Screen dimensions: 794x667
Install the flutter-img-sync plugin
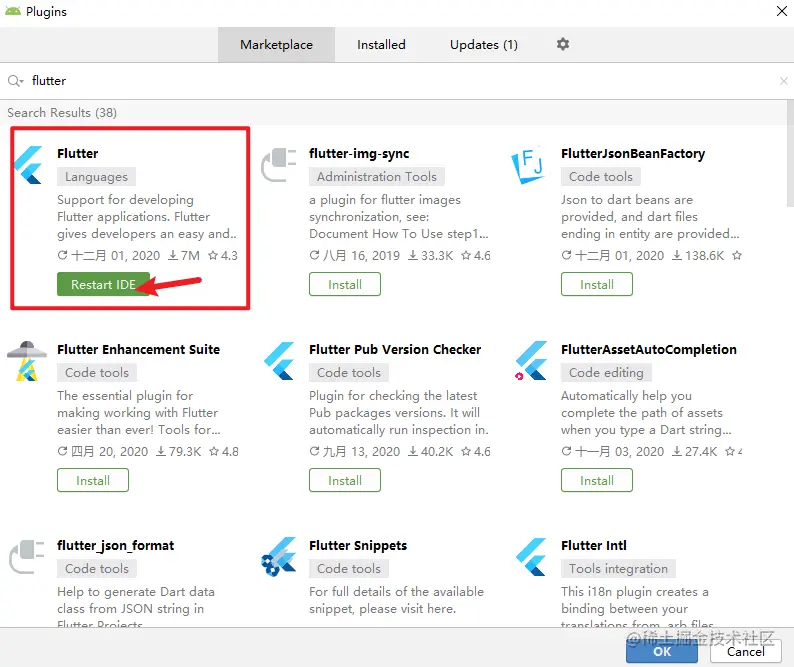345,285
